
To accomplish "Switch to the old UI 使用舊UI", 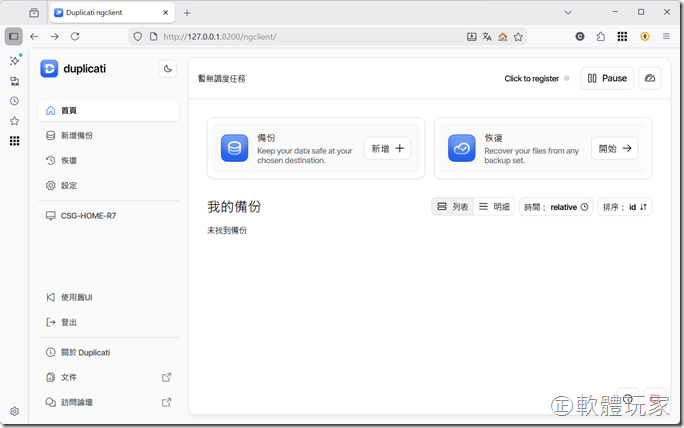I will (108, 297).
